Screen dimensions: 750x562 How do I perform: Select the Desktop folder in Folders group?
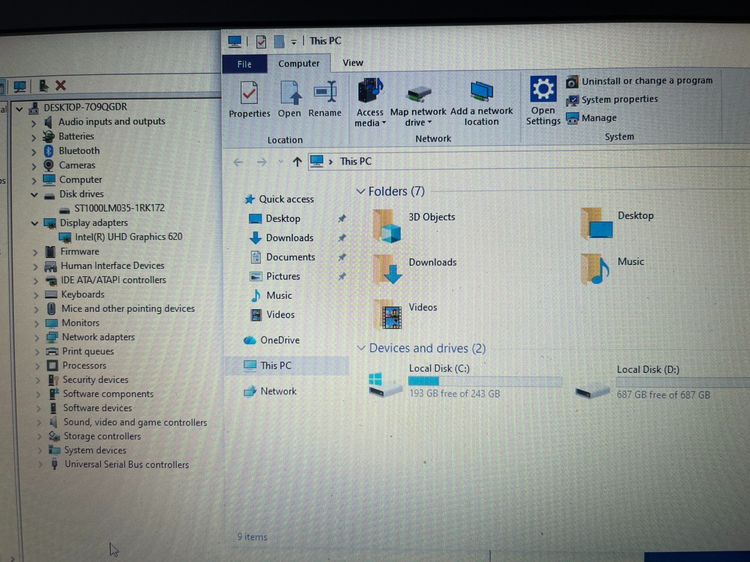pyautogui.click(x=617, y=223)
